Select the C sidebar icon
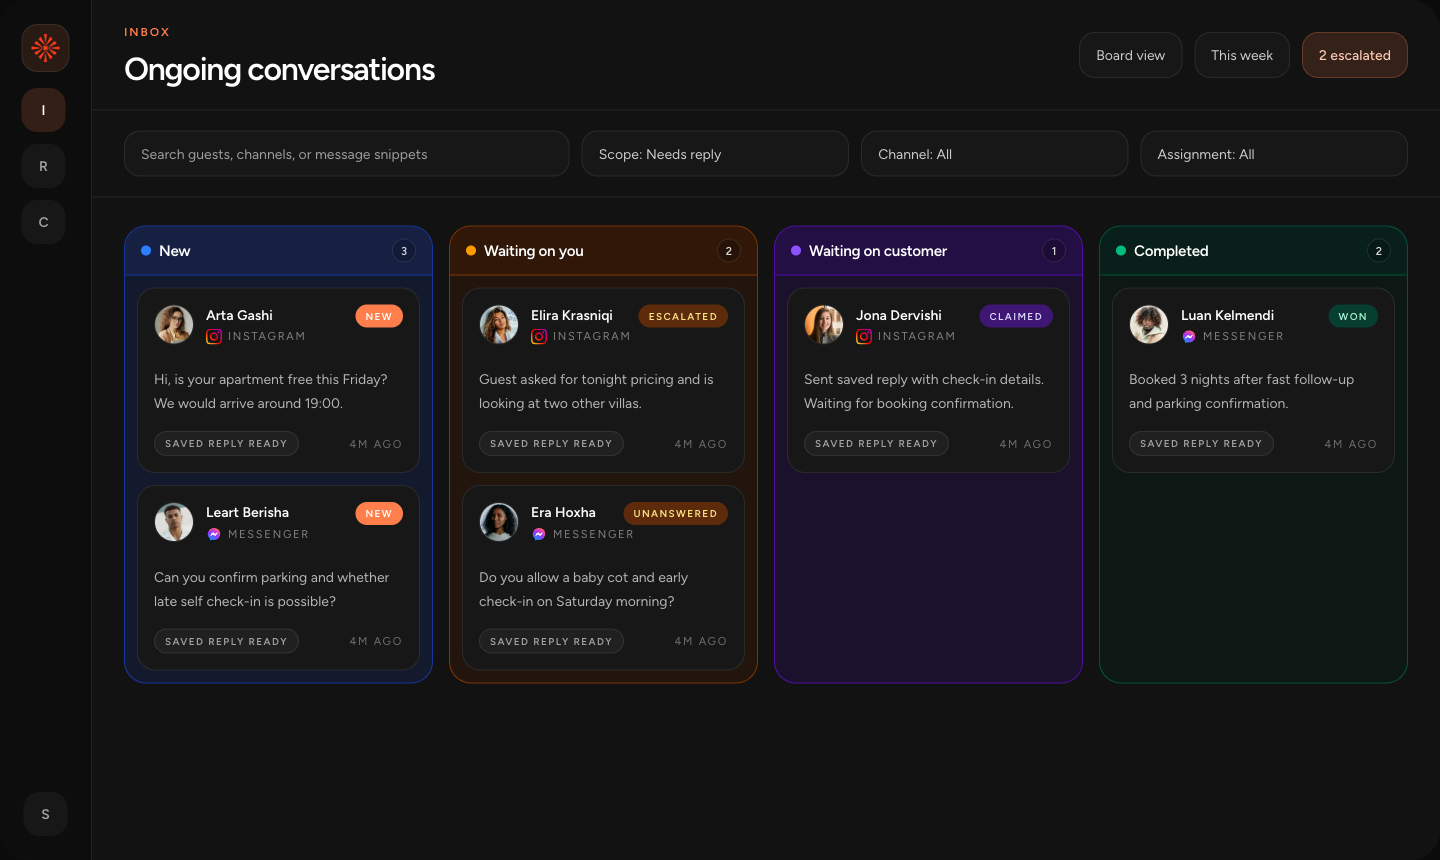This screenshot has width=1440, height=860. [43, 222]
